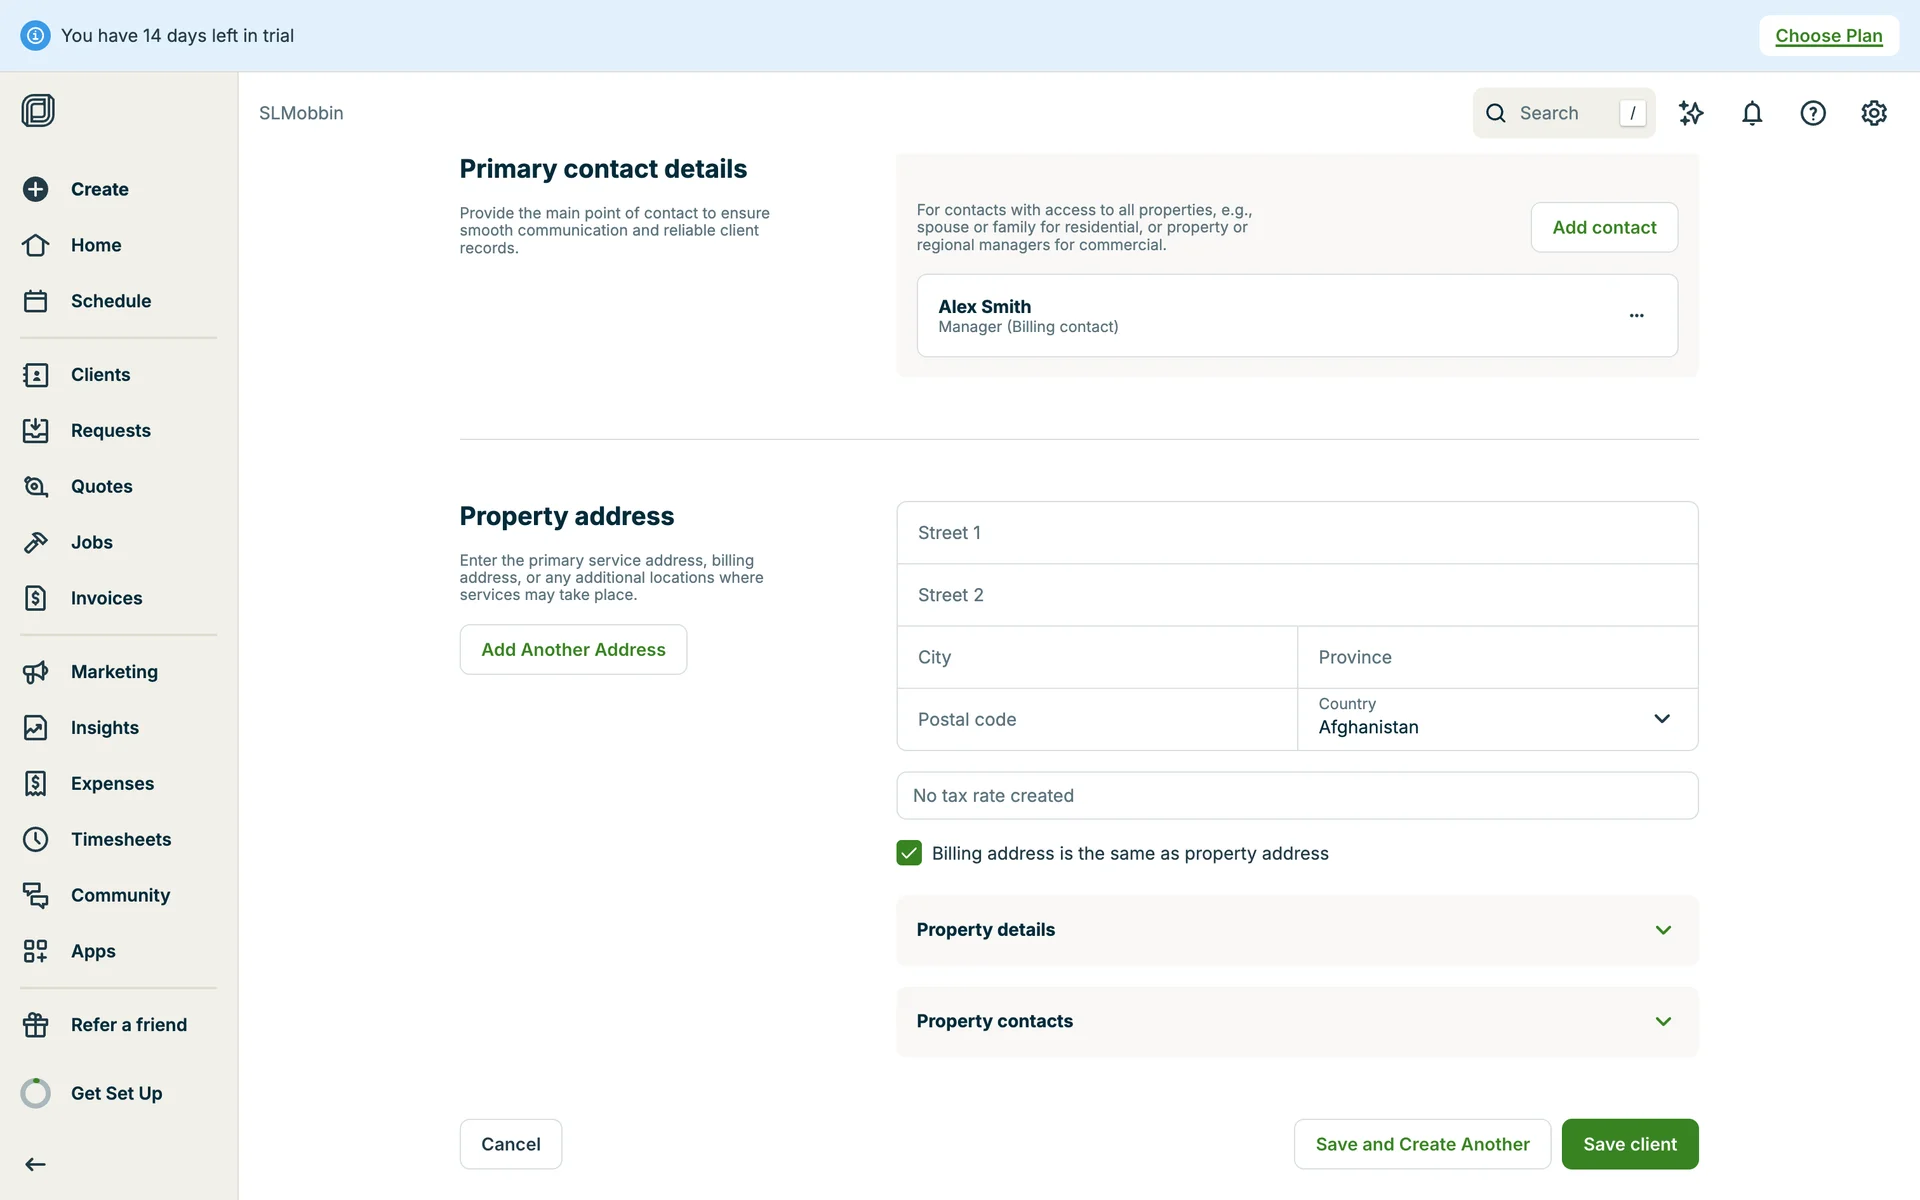Click the Marketing megaphone icon
Screen dimensions: 1920x1200
point(36,671)
